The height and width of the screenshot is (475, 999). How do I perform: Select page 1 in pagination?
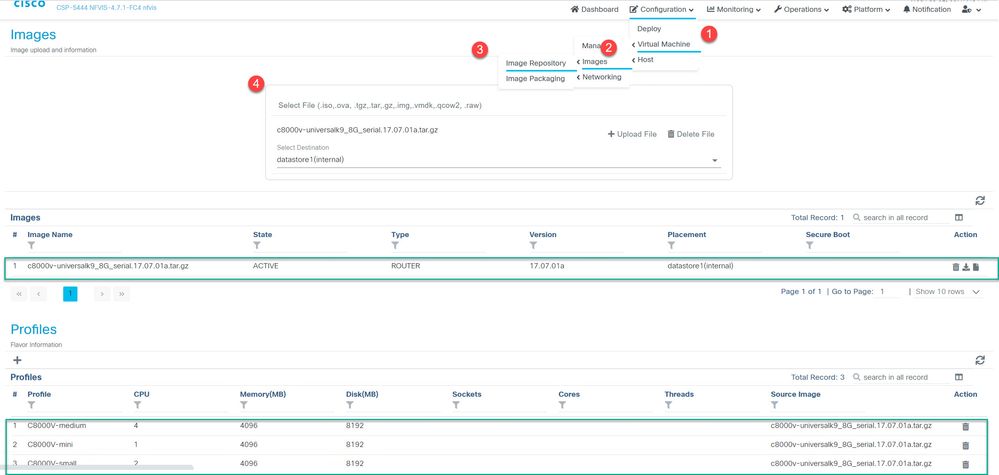click(70, 294)
